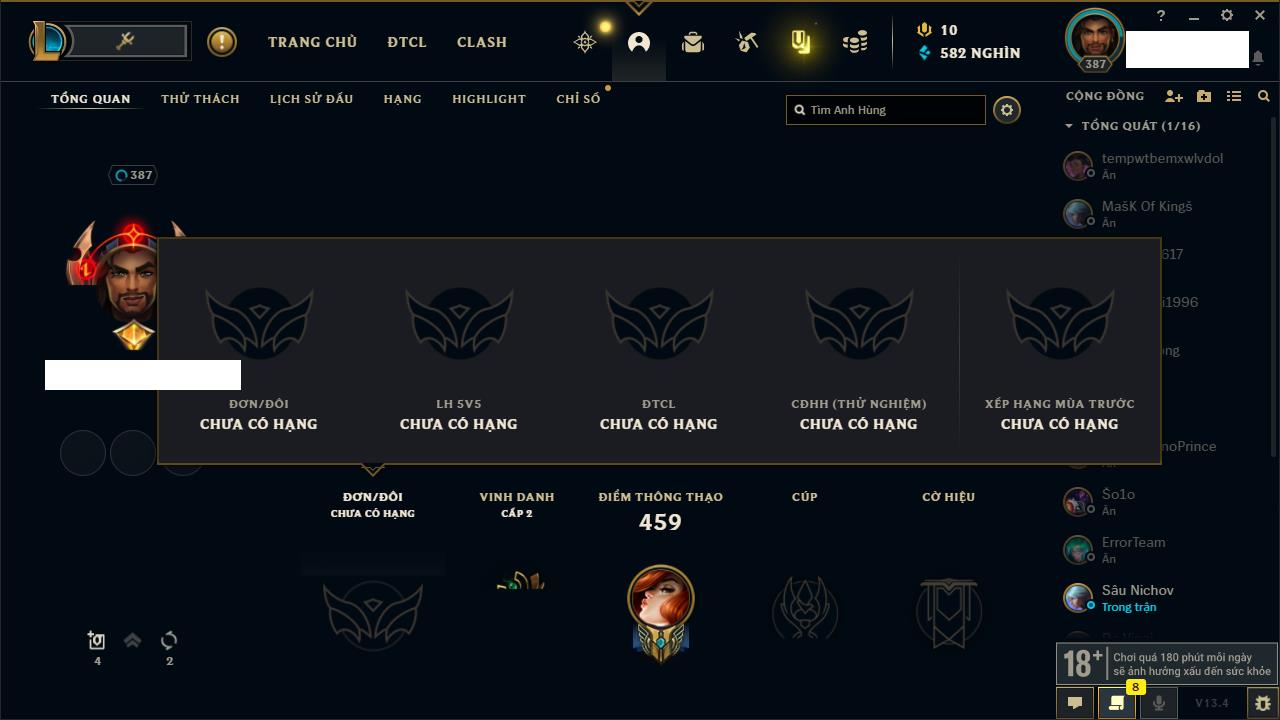Select the XP progress level 387 badge
This screenshot has width=1280, height=720.
click(x=133, y=175)
